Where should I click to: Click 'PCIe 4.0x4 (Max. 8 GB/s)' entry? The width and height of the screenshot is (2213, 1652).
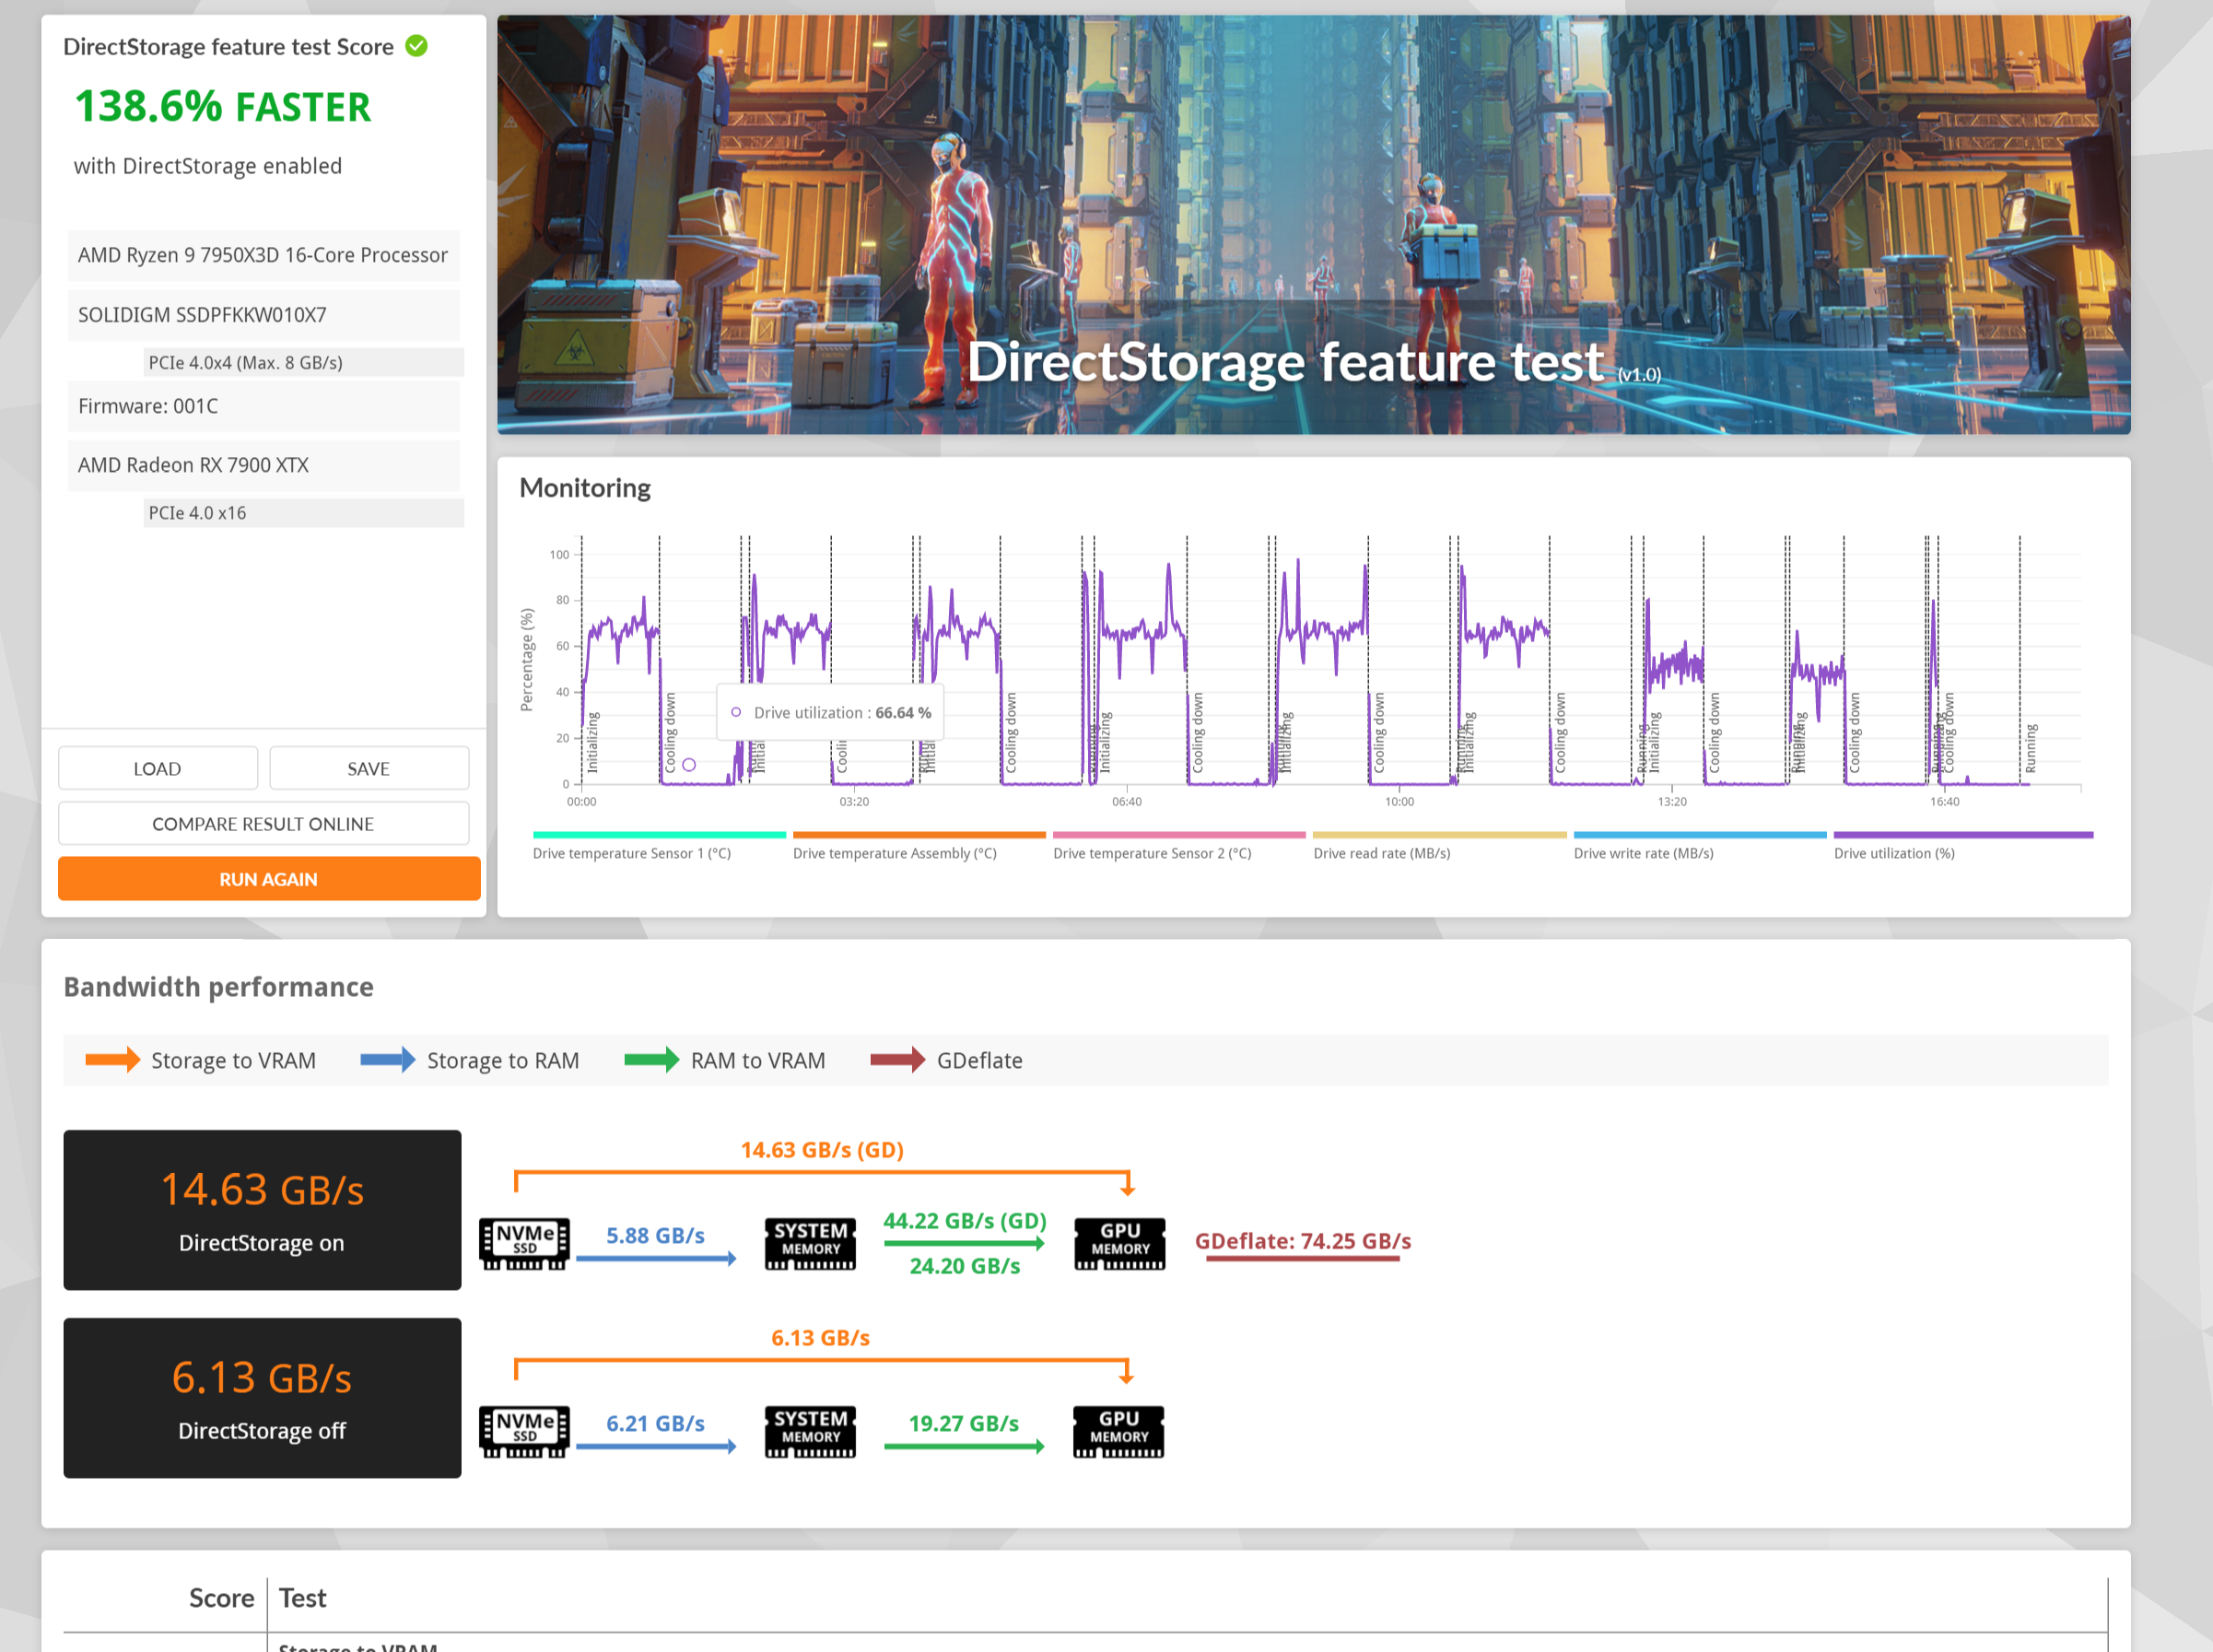(x=304, y=362)
